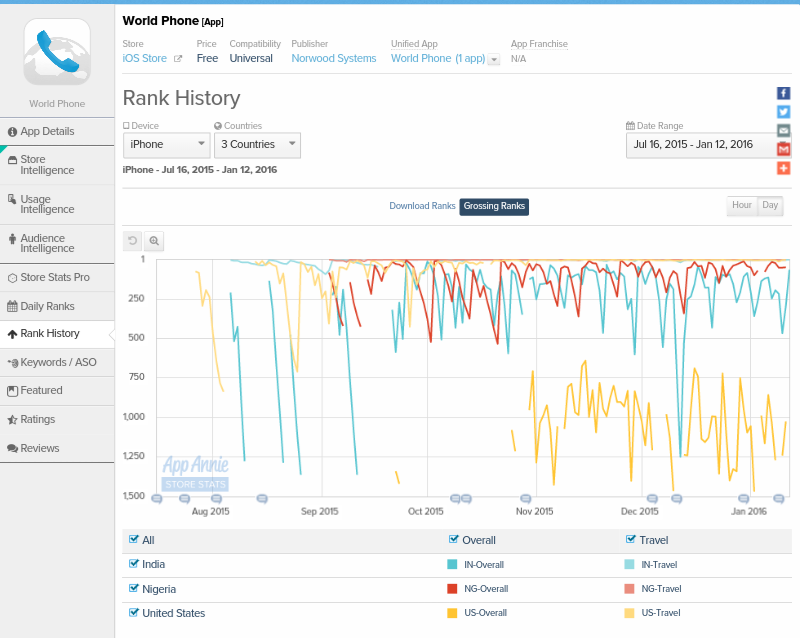Open the Date Range field
Viewport: 800px width, 638px height.
pos(702,145)
